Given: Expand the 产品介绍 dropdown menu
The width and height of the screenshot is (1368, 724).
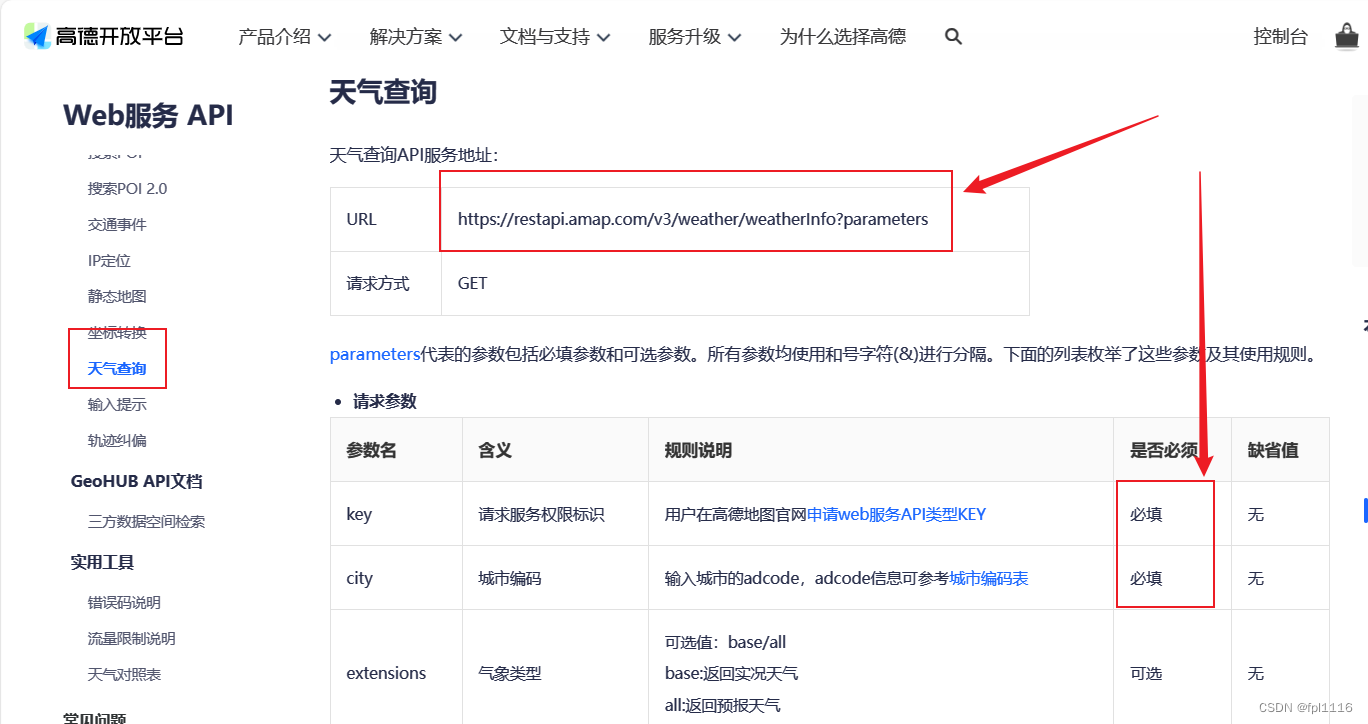Looking at the screenshot, I should (285, 37).
